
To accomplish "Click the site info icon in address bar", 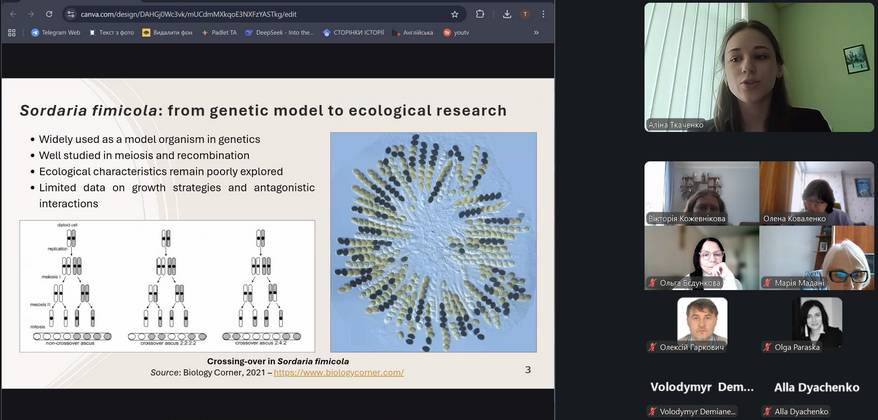I will pos(70,14).
